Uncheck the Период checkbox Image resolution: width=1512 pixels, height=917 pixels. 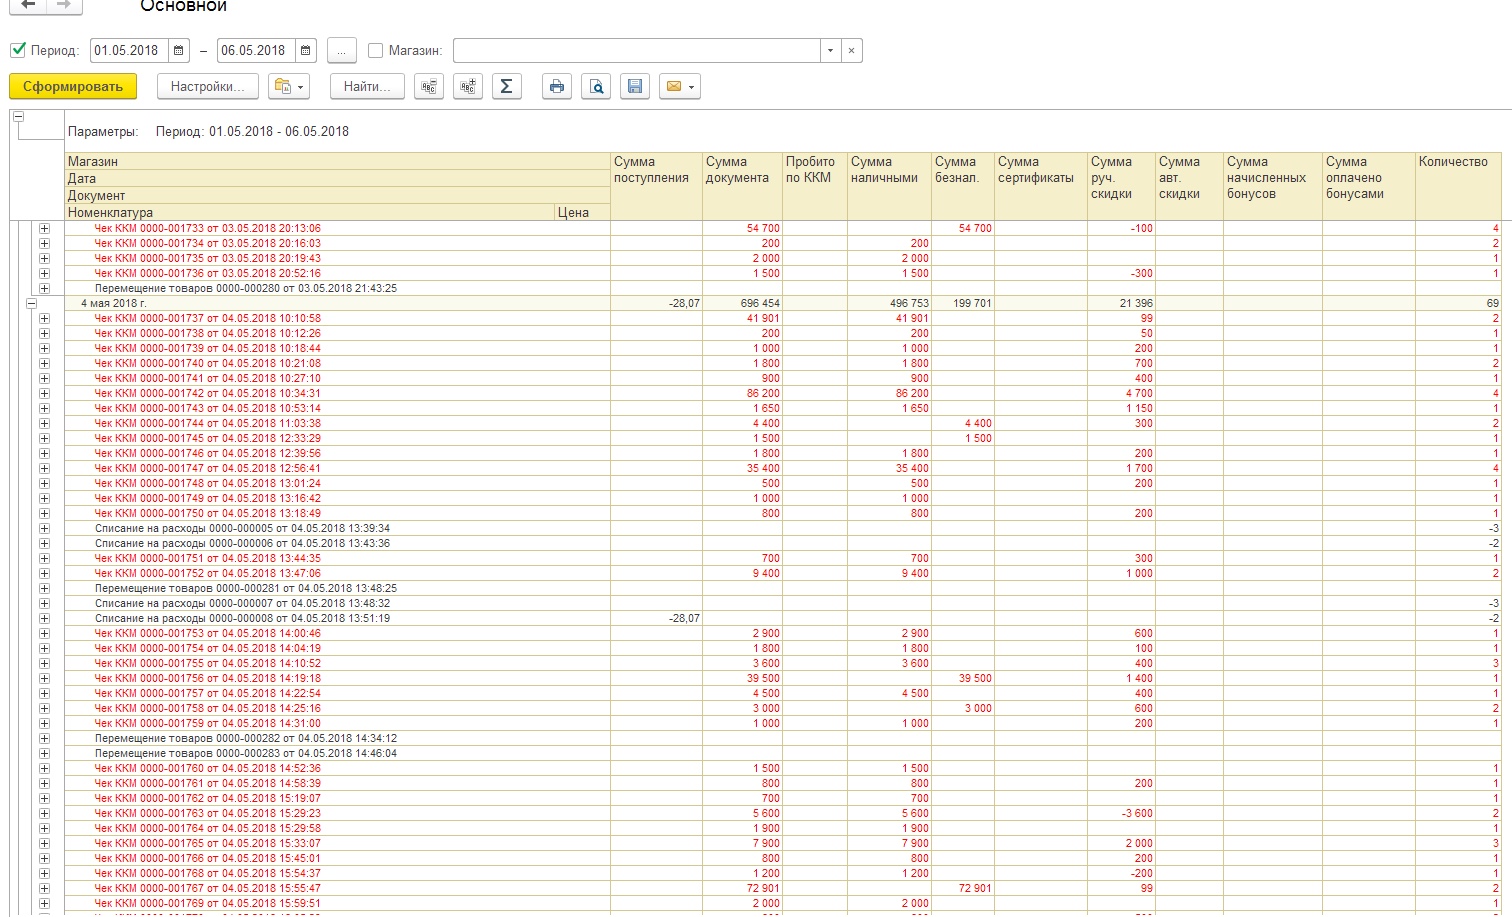(x=18, y=50)
